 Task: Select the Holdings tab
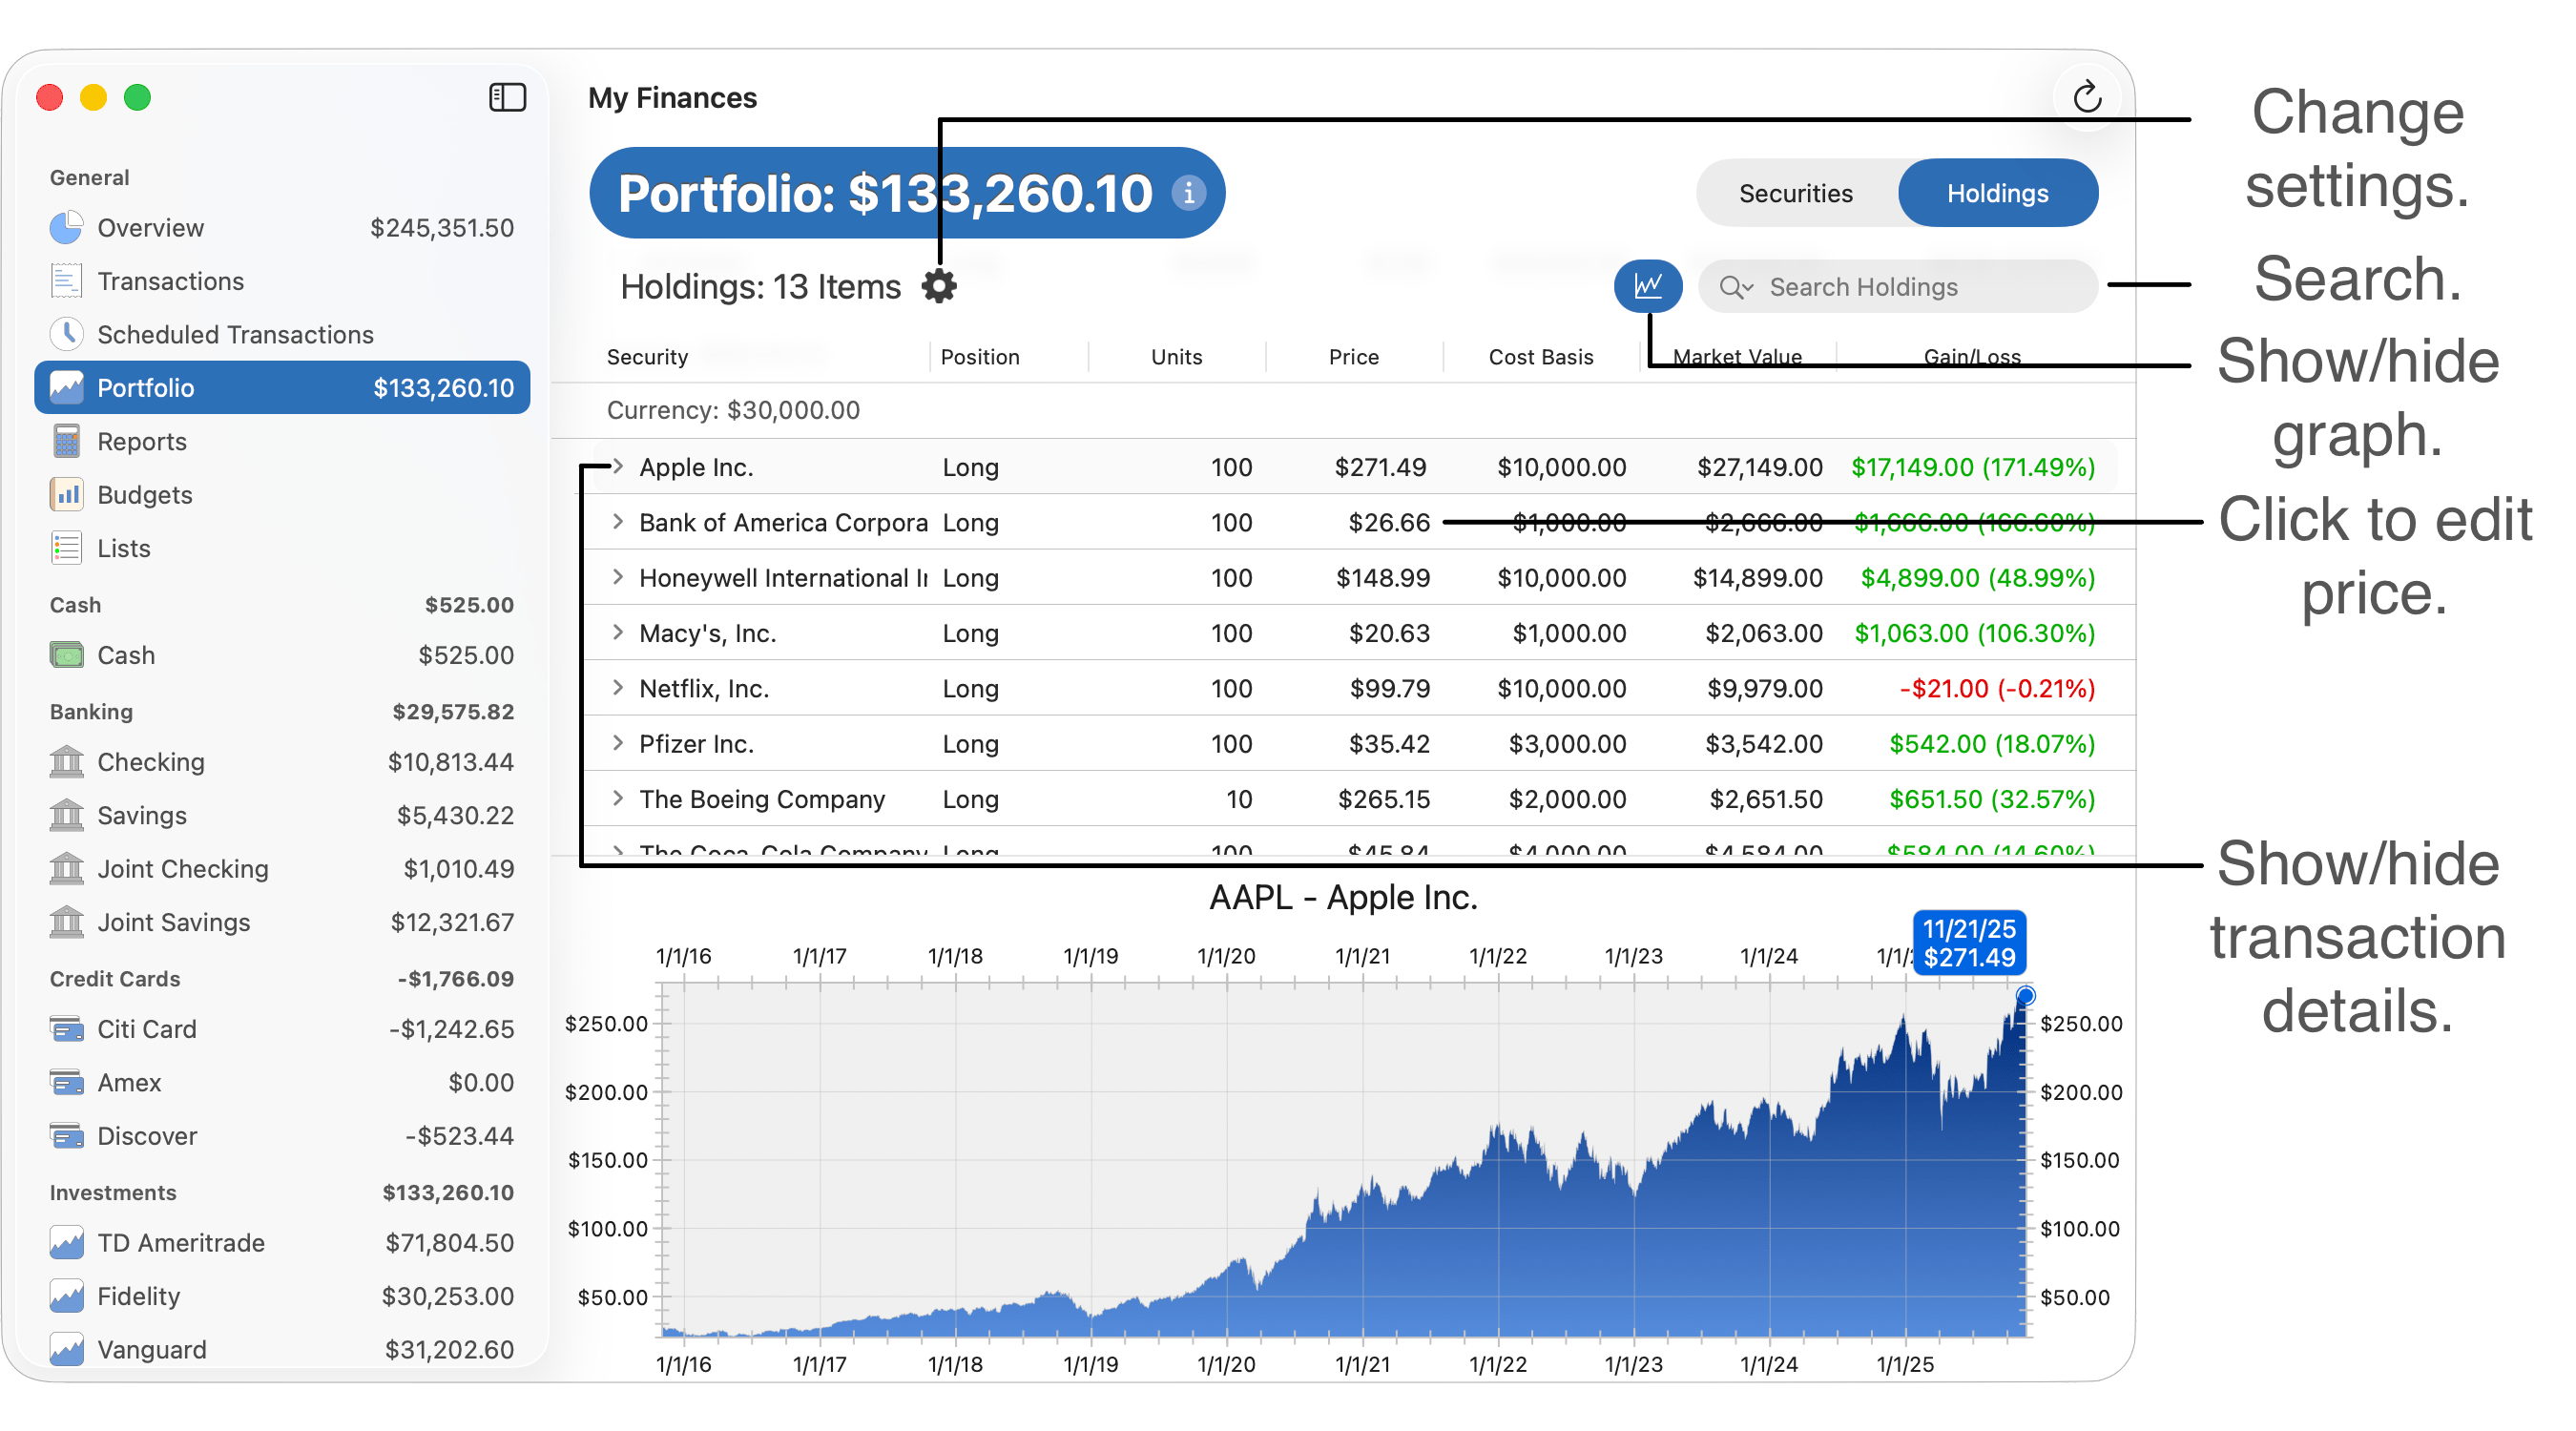1997,193
